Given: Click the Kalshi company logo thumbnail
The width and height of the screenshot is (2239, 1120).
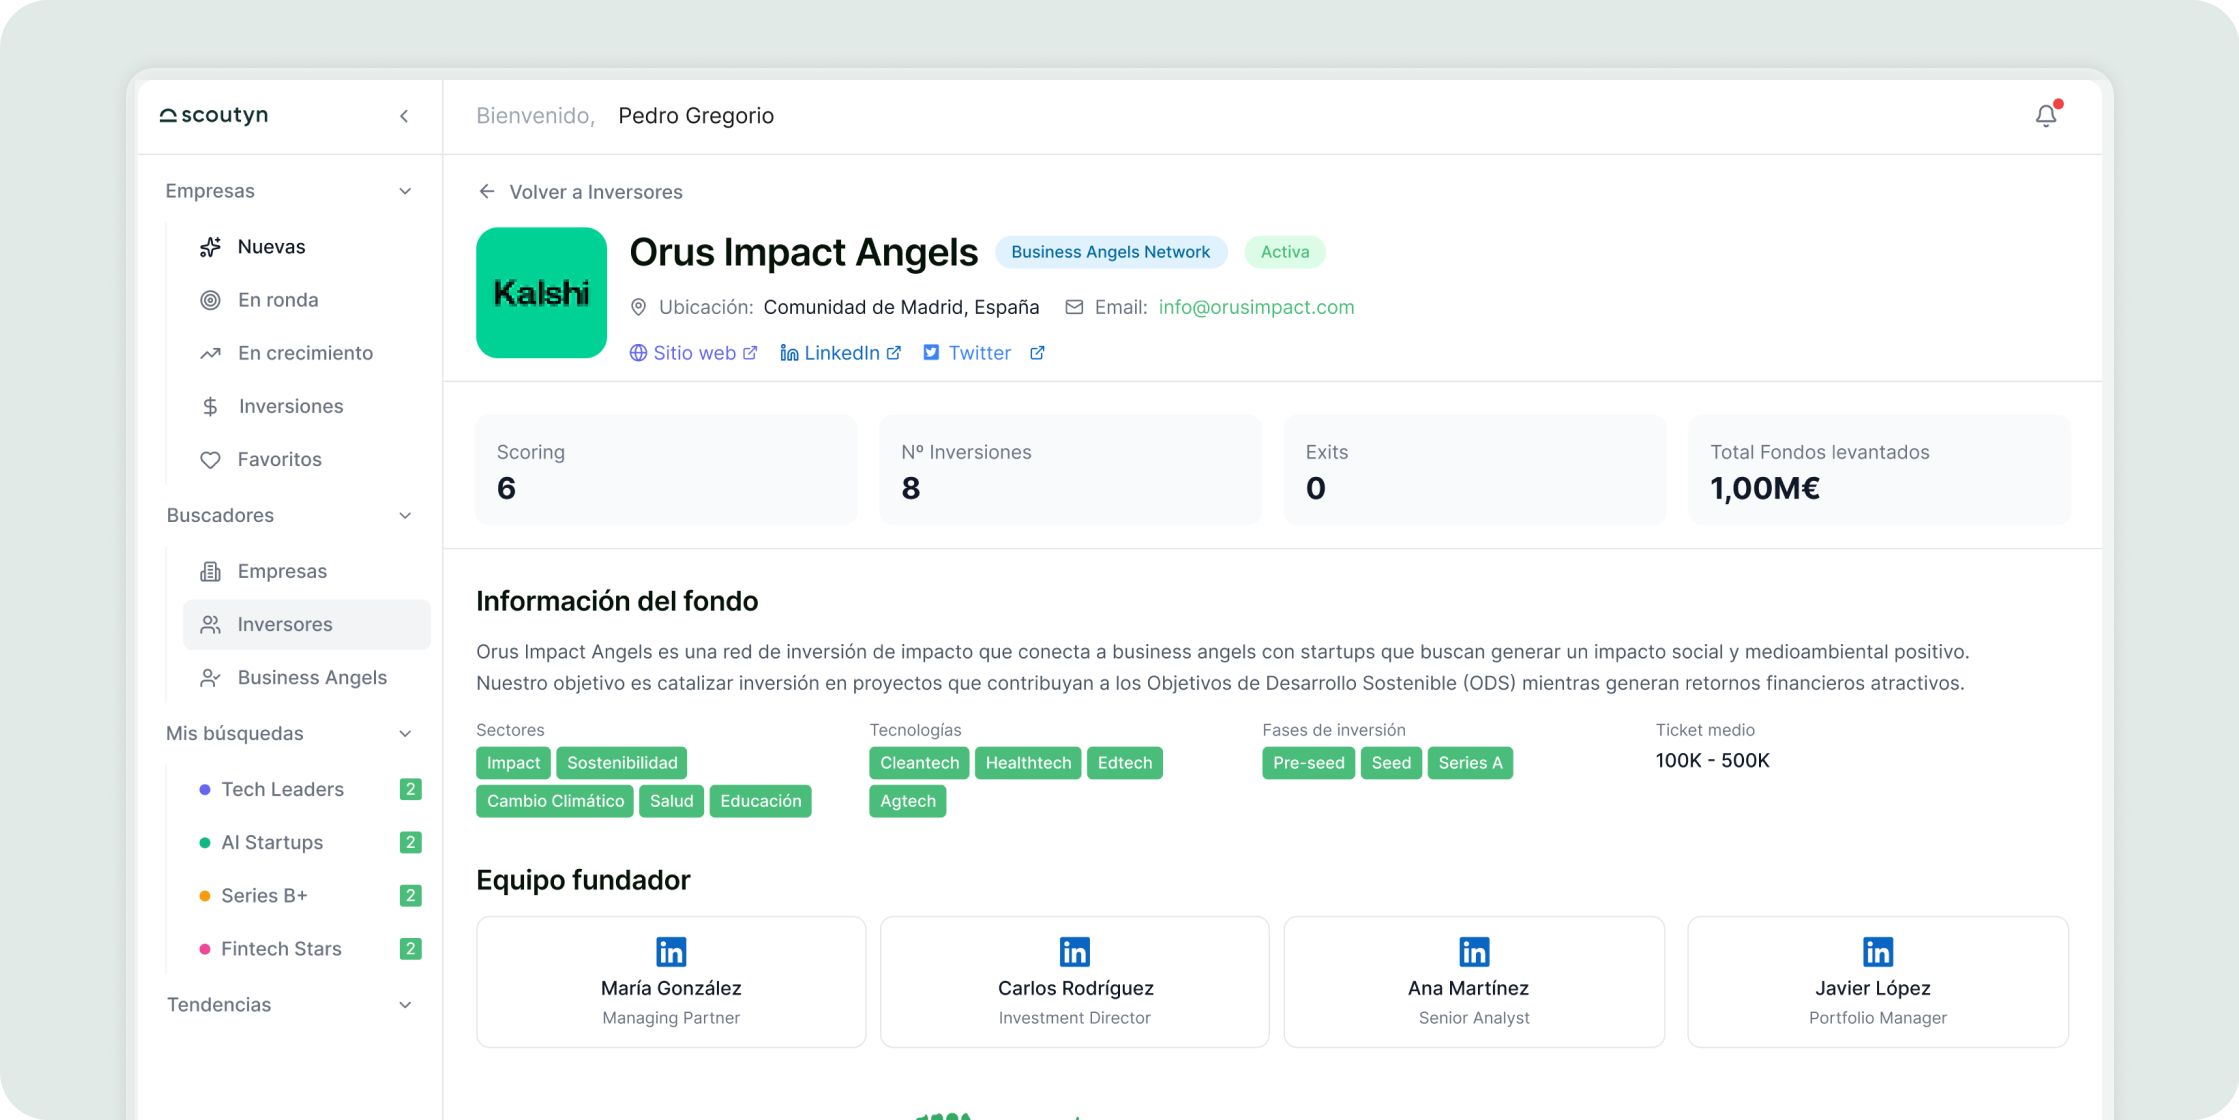Looking at the screenshot, I should tap(541, 293).
